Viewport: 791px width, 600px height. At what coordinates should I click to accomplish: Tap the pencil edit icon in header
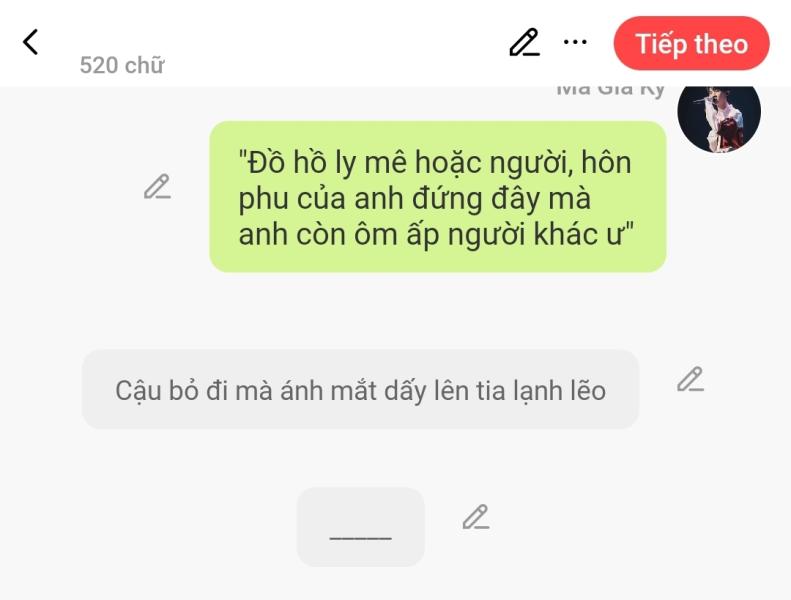pos(524,42)
